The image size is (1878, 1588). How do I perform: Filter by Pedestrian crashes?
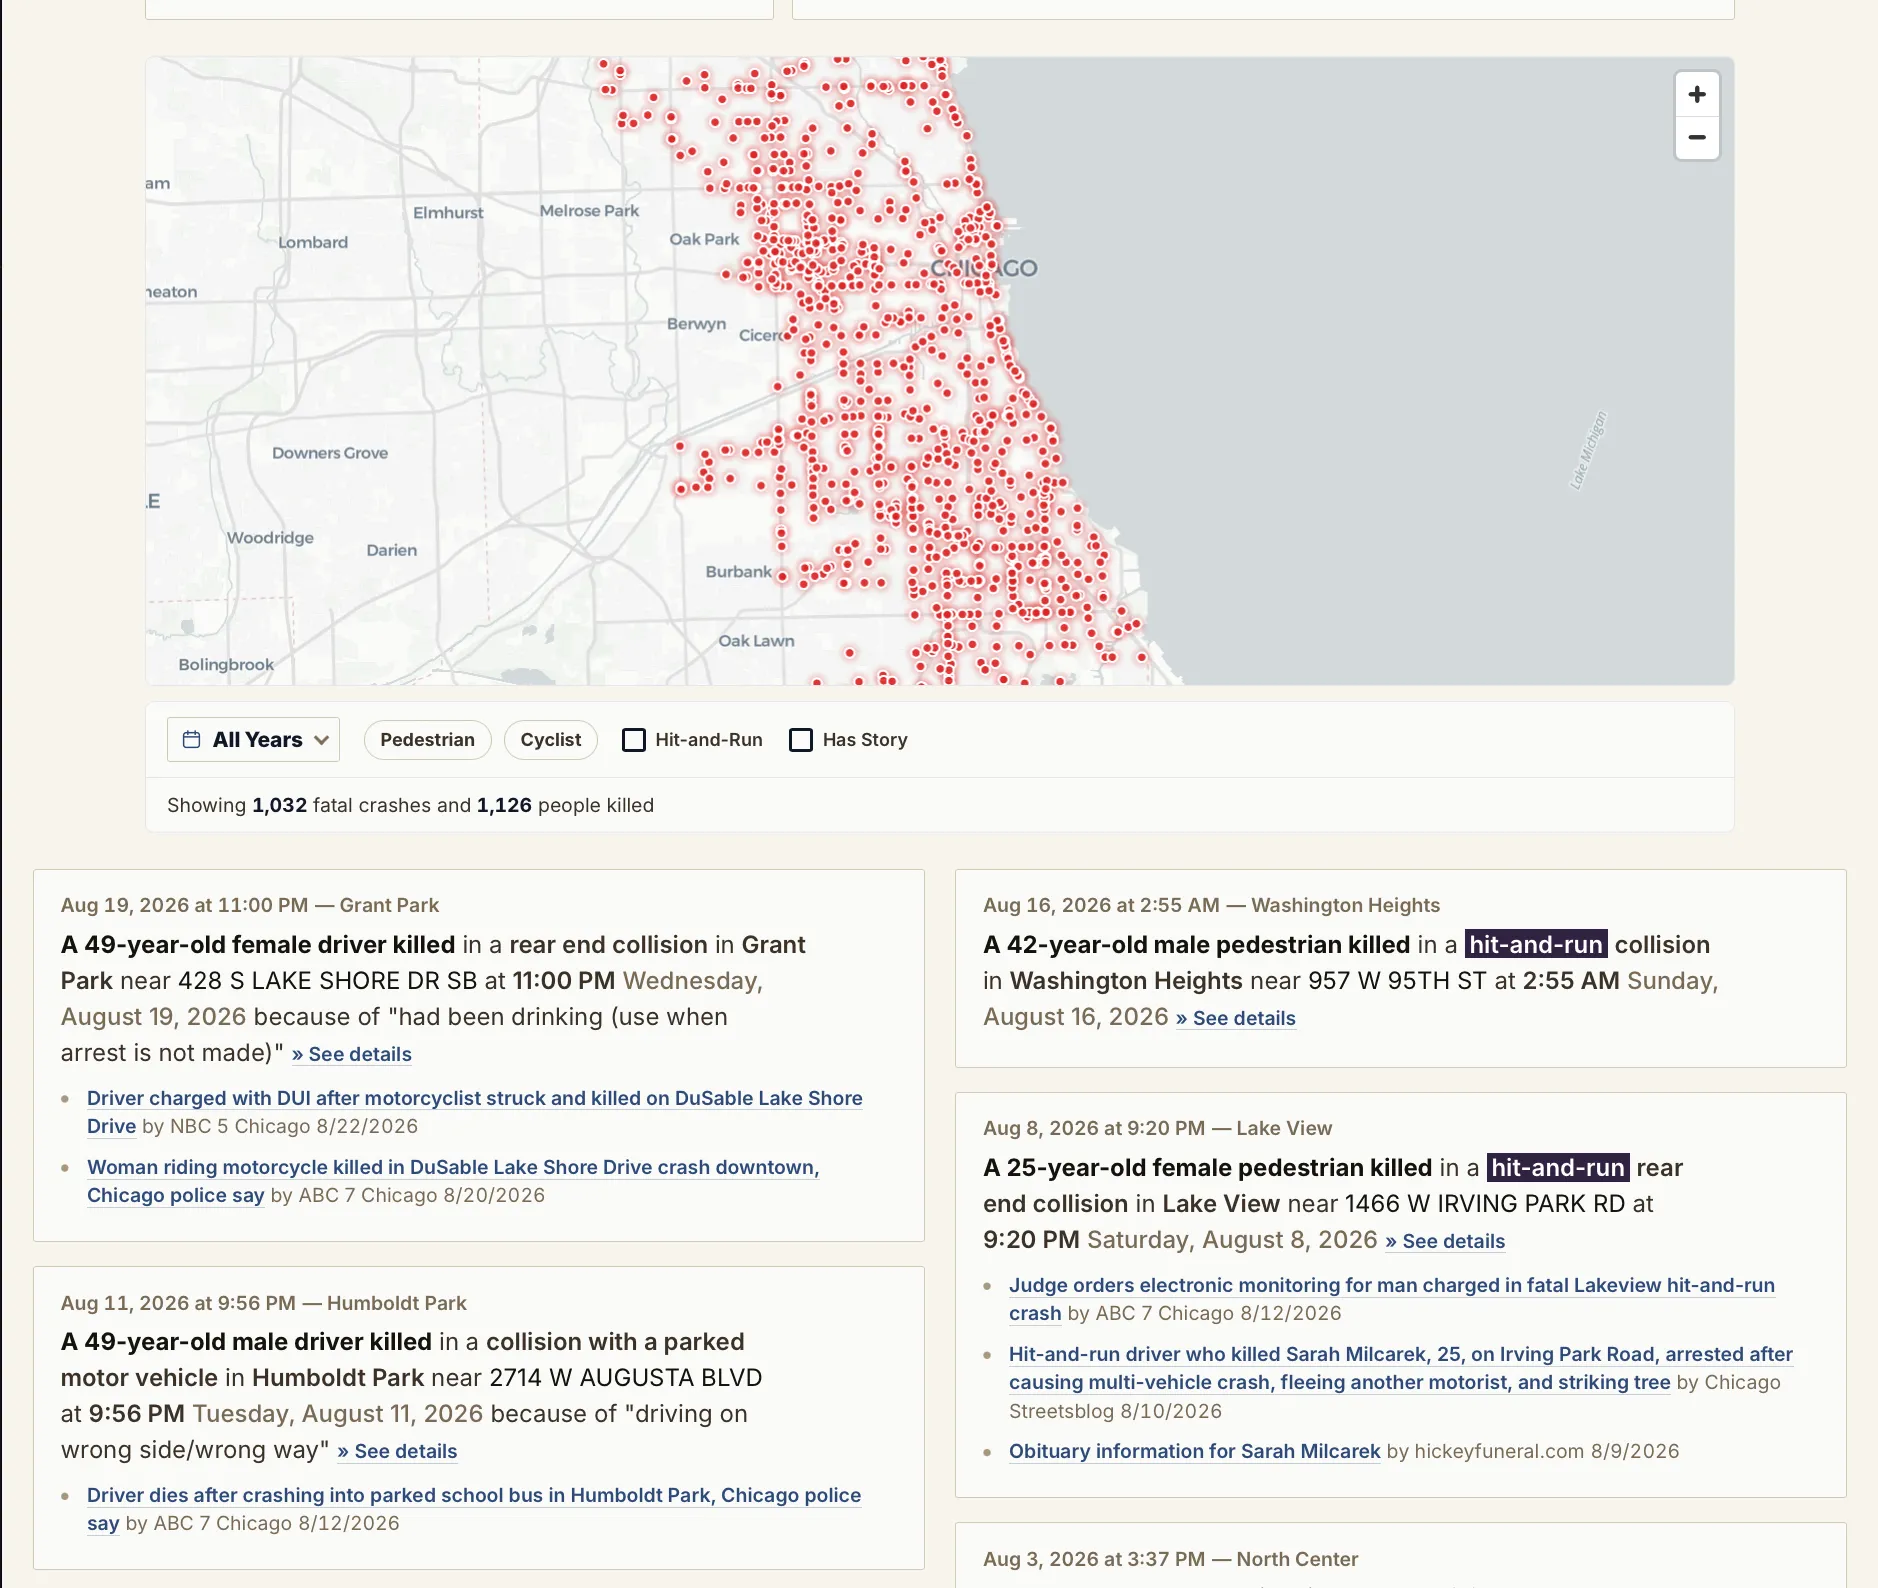click(x=427, y=740)
